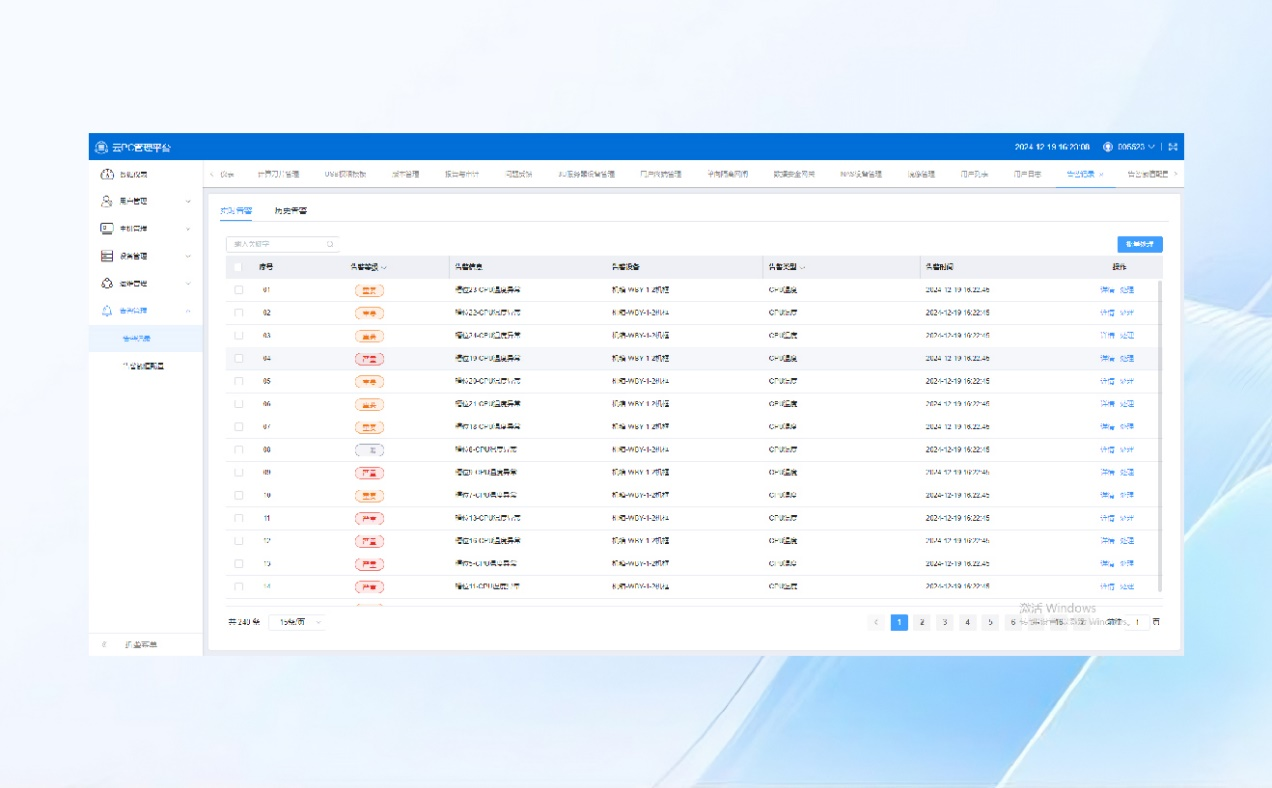This screenshot has width=1272, height=788.
Task: Click the platform logo in the blue header
Action: [101, 147]
